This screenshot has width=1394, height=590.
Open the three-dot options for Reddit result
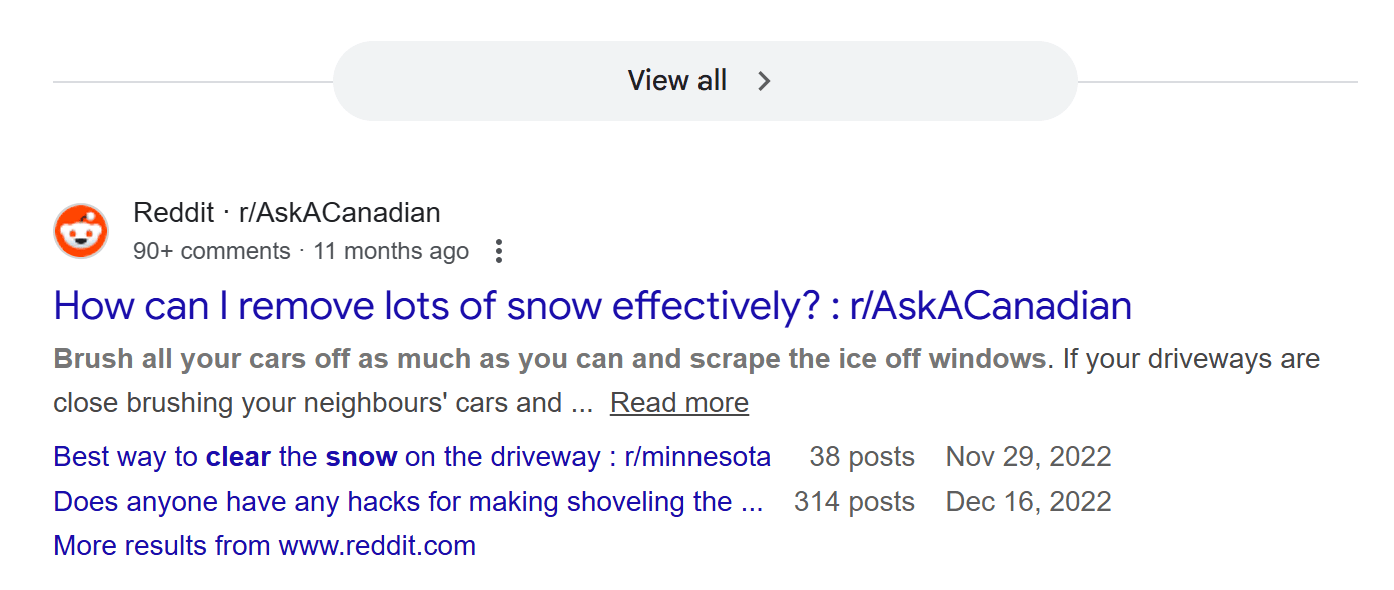point(499,252)
